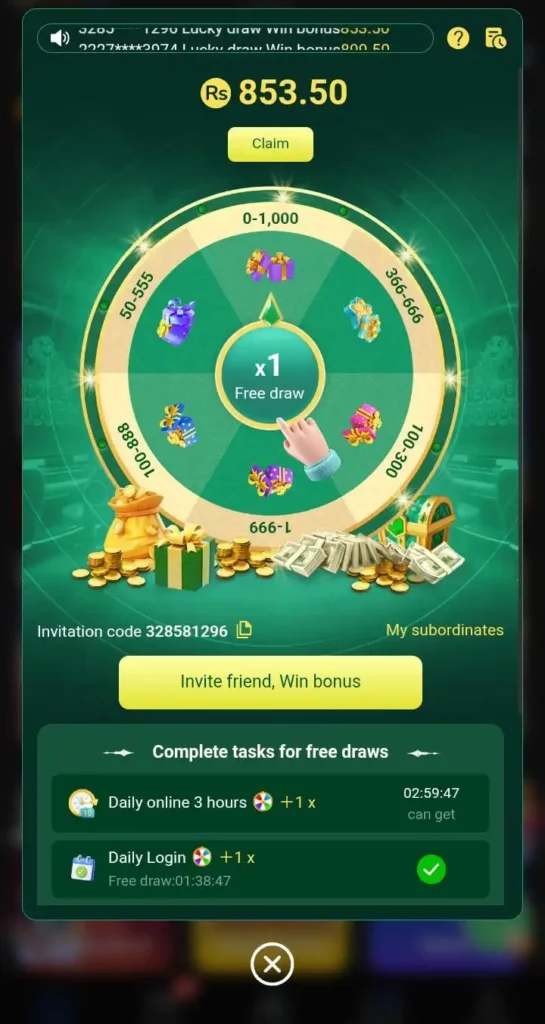Tap the gift box in 366-666 segment
The width and height of the screenshot is (545, 1024).
[x=363, y=319]
